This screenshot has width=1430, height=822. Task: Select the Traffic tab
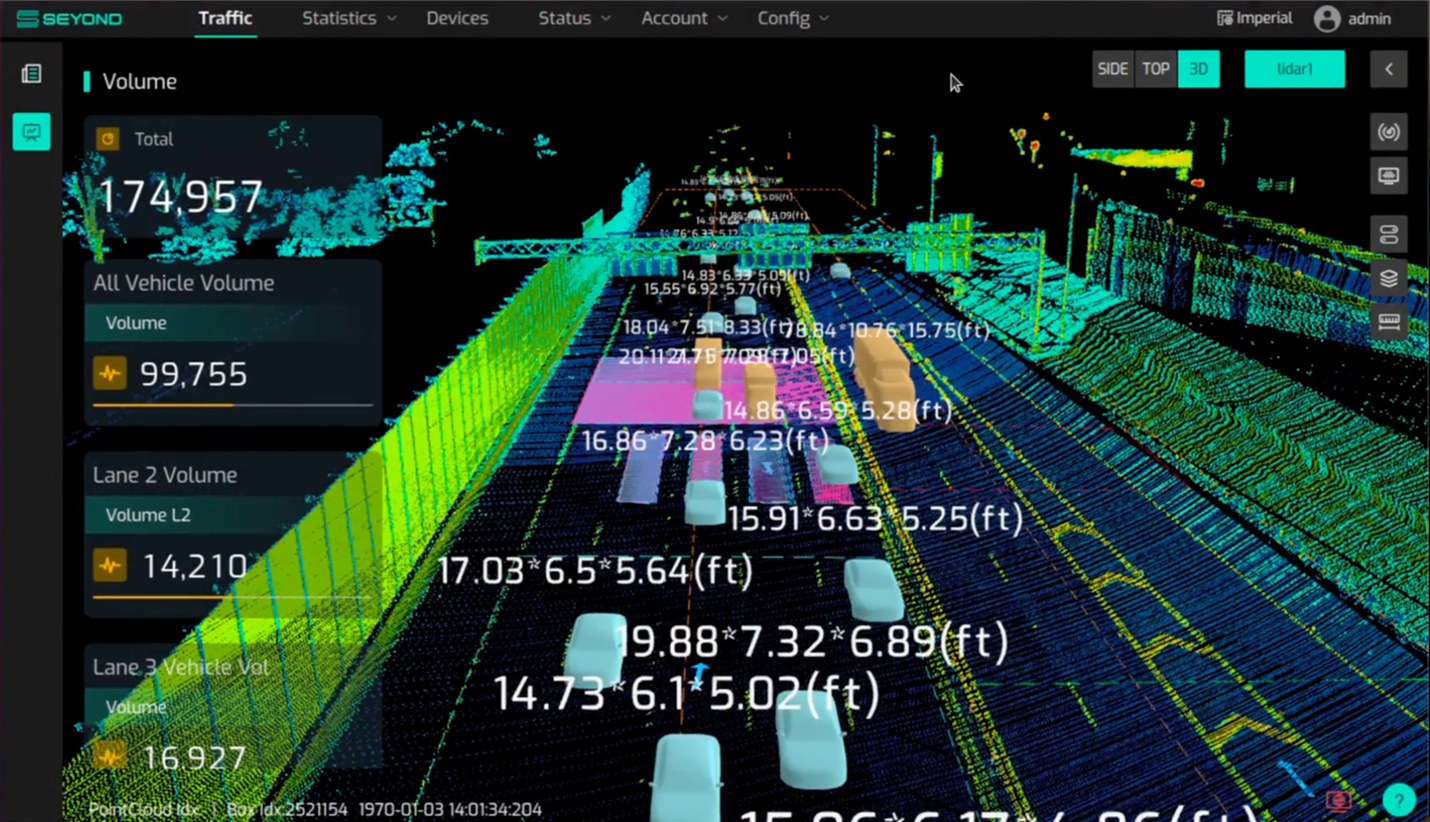click(225, 18)
